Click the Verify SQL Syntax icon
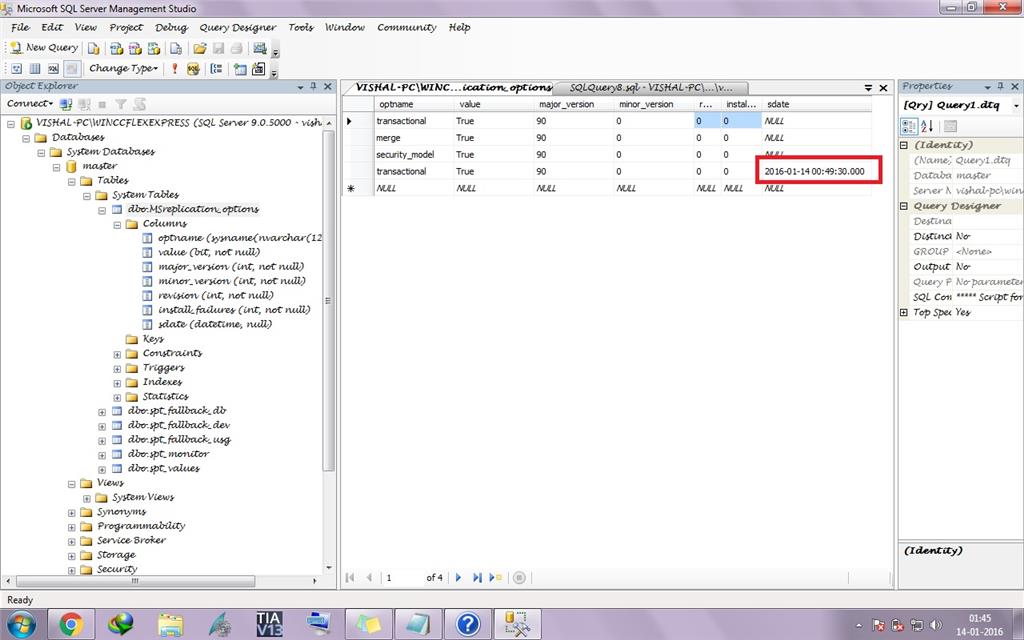1024x640 pixels. tap(193, 69)
